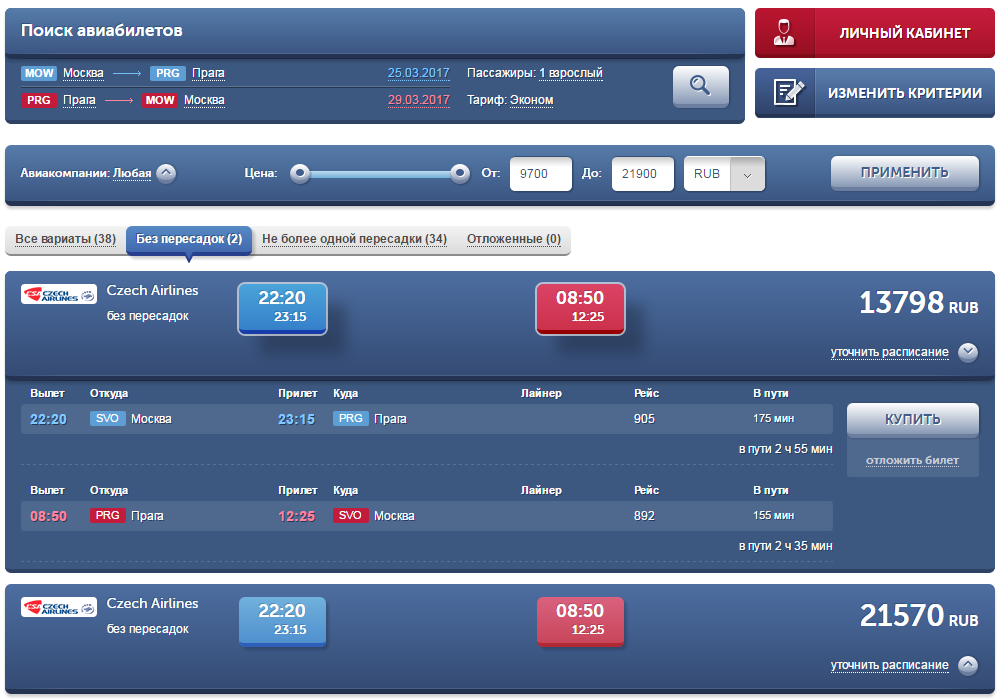Screen dimensions: 1002x700
Task: Collapse schedule arrow for 21570 RUB flight
Action: coord(967,665)
